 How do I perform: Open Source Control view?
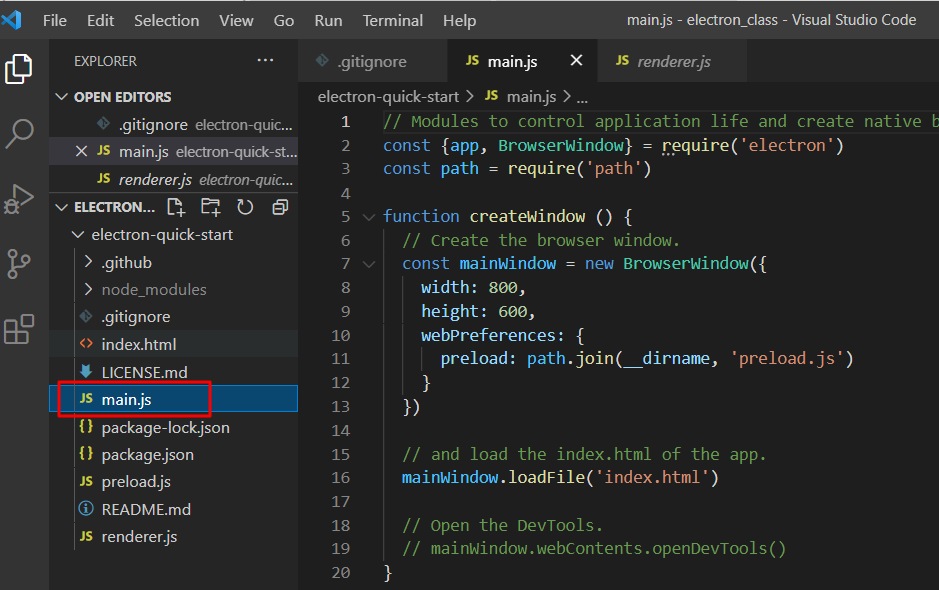click(19, 264)
